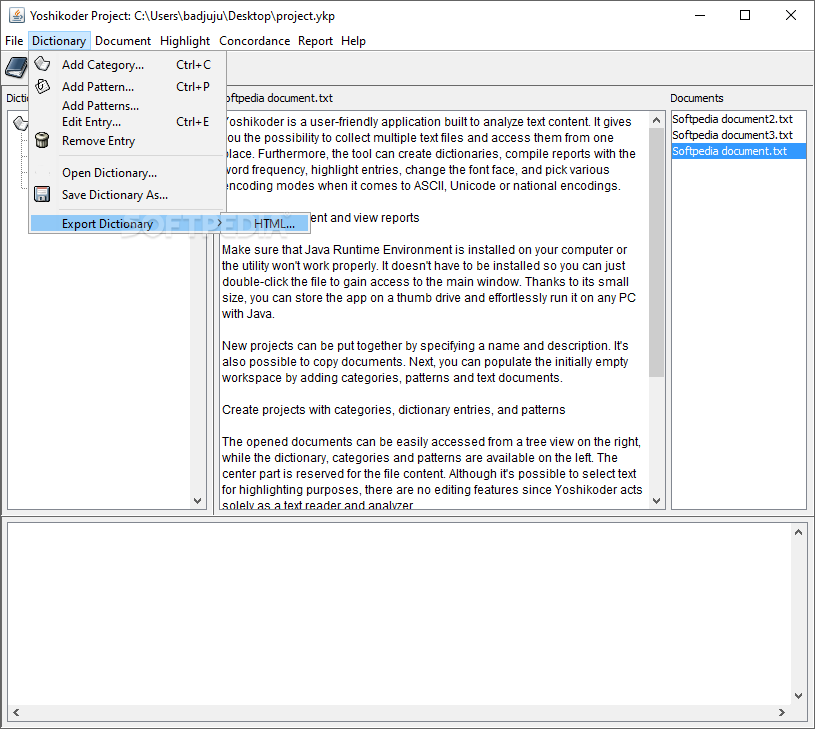Click bottom pane scroll left arrow
The height and width of the screenshot is (729, 815).
(16, 712)
